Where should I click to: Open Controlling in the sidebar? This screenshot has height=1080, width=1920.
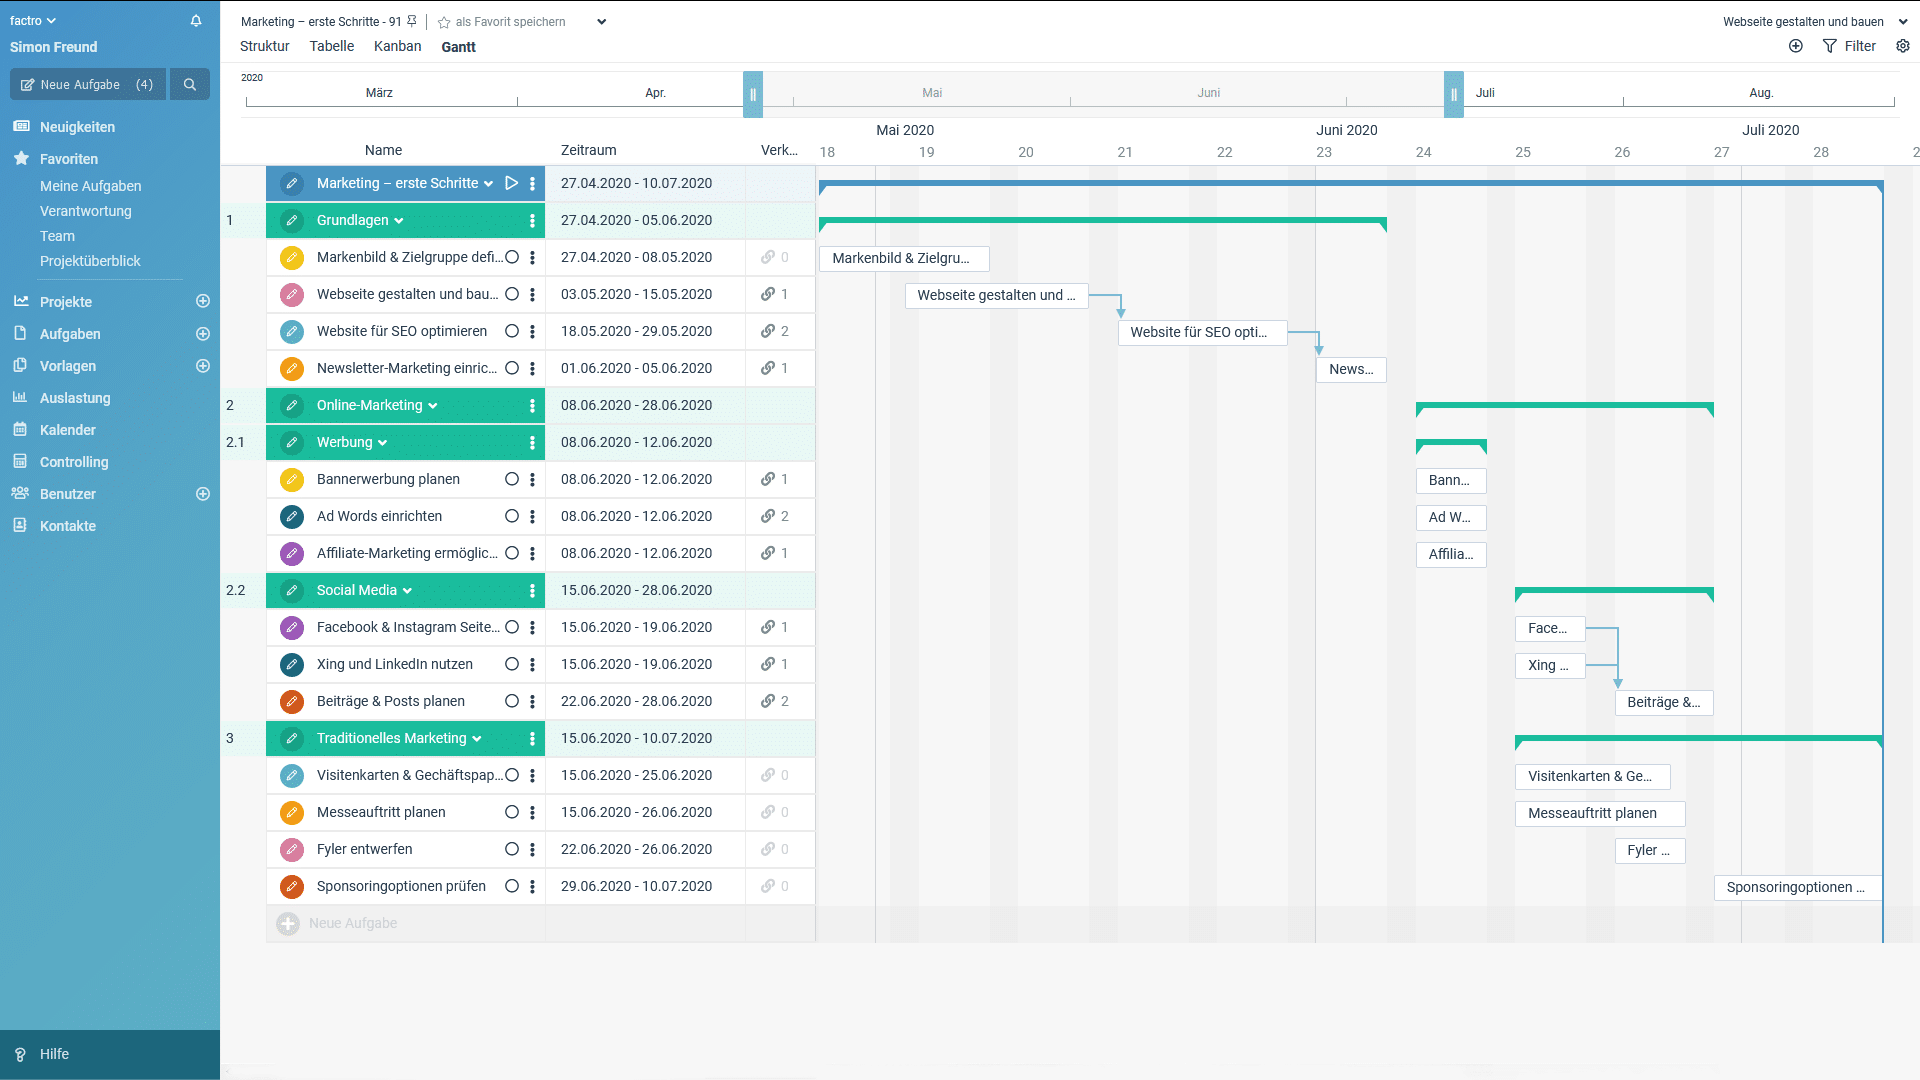(74, 462)
